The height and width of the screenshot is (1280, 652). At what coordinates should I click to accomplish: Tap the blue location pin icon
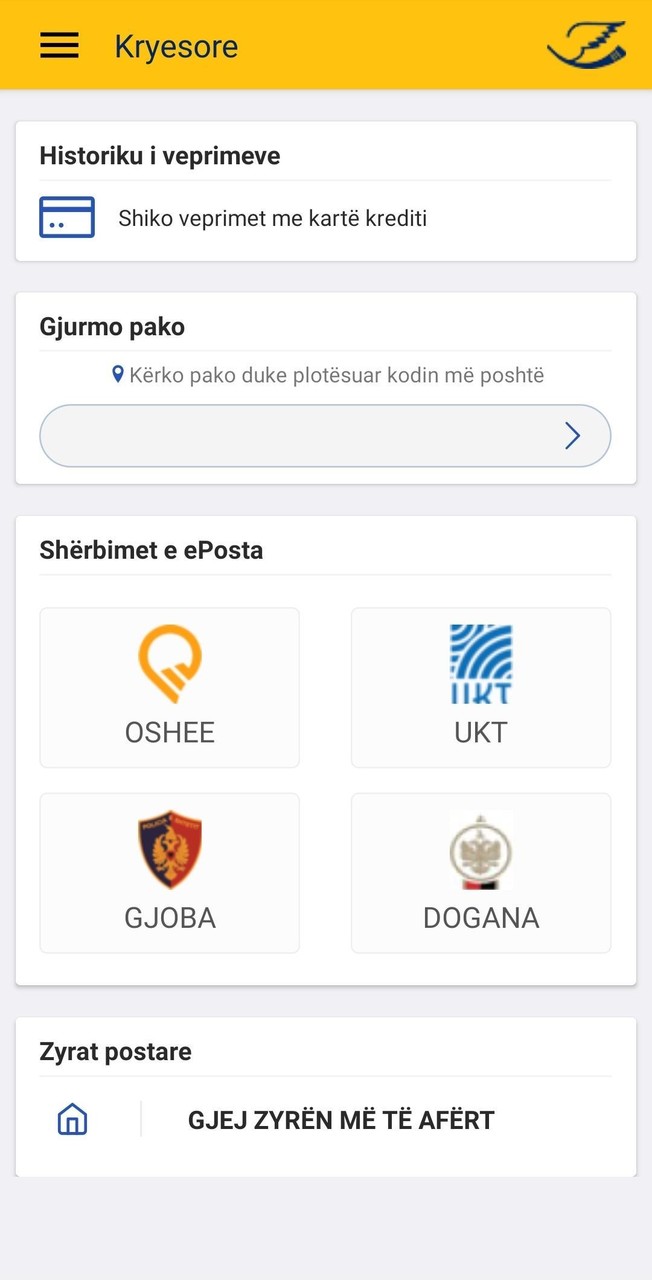coord(118,373)
